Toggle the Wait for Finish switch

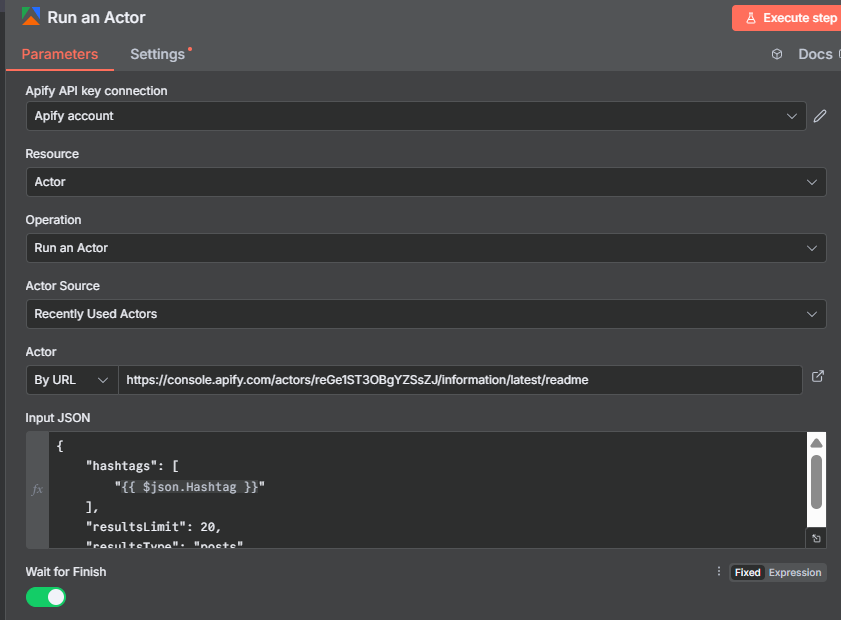tap(46, 597)
